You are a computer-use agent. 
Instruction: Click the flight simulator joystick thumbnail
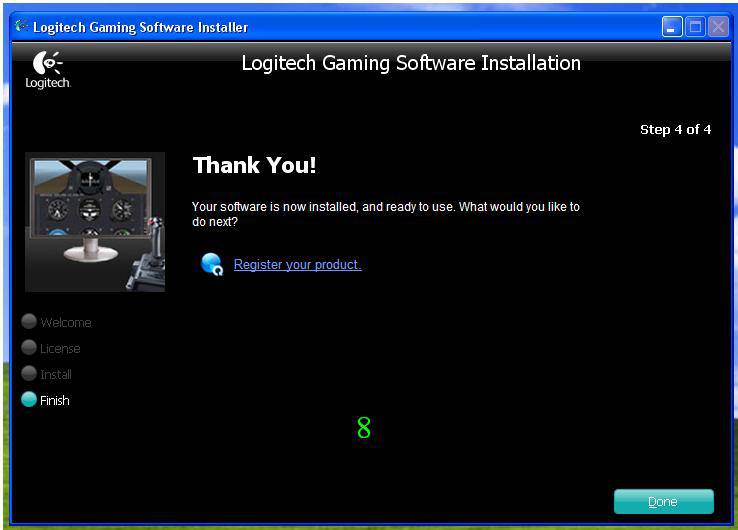[x=95, y=222]
